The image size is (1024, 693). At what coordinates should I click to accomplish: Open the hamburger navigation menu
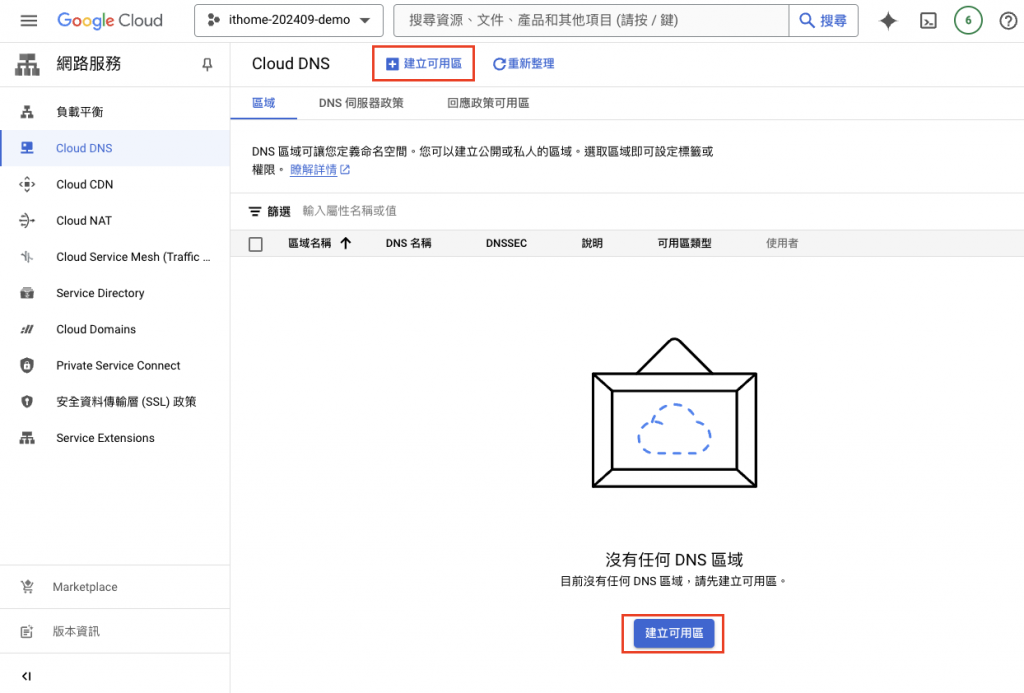(29, 21)
